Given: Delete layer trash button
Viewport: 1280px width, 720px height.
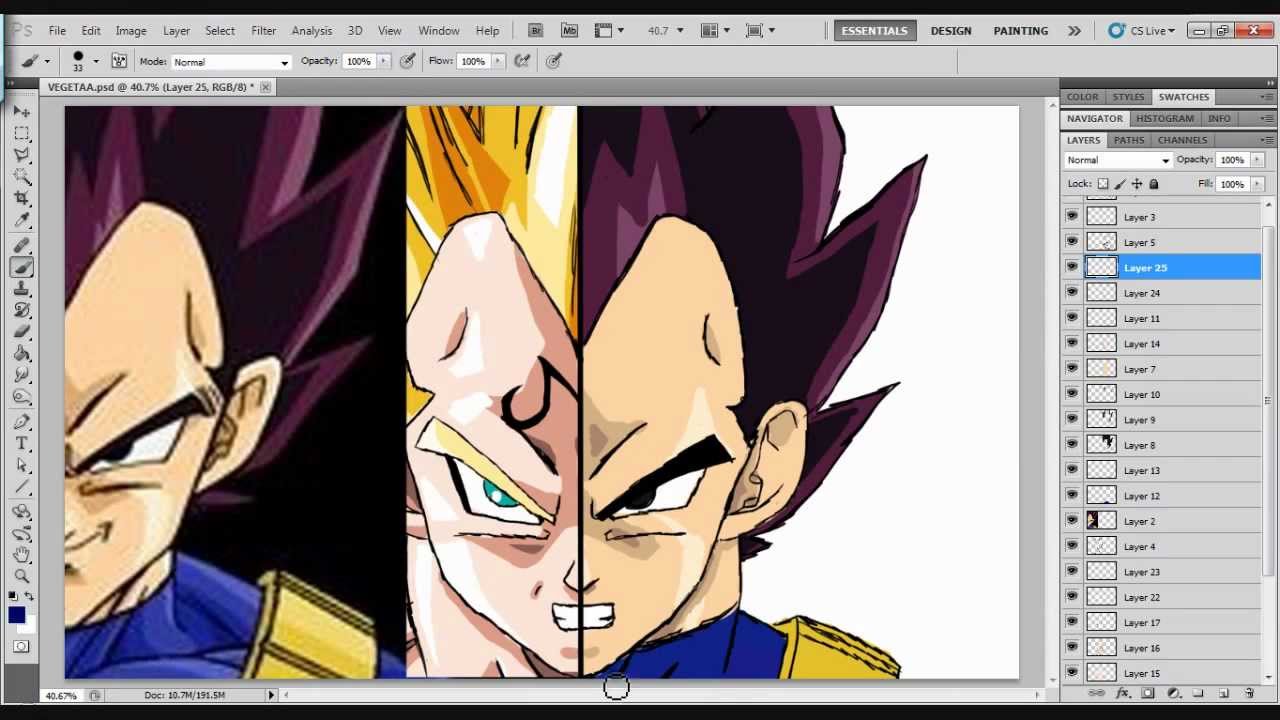Looking at the screenshot, I should pos(1249,693).
